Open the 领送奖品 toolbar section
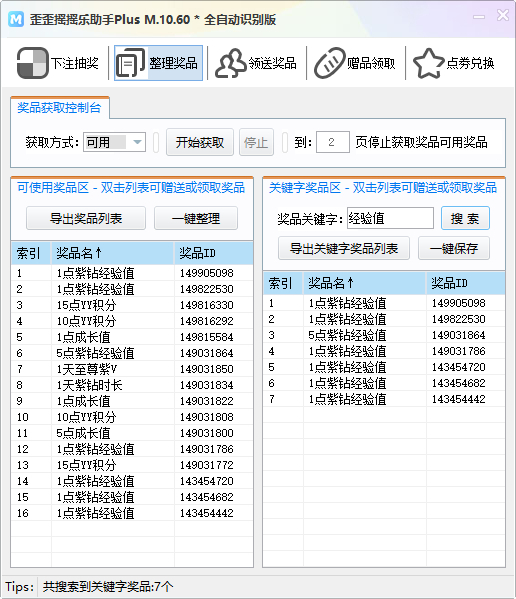Screen dimensions: 516x599 pos(256,63)
